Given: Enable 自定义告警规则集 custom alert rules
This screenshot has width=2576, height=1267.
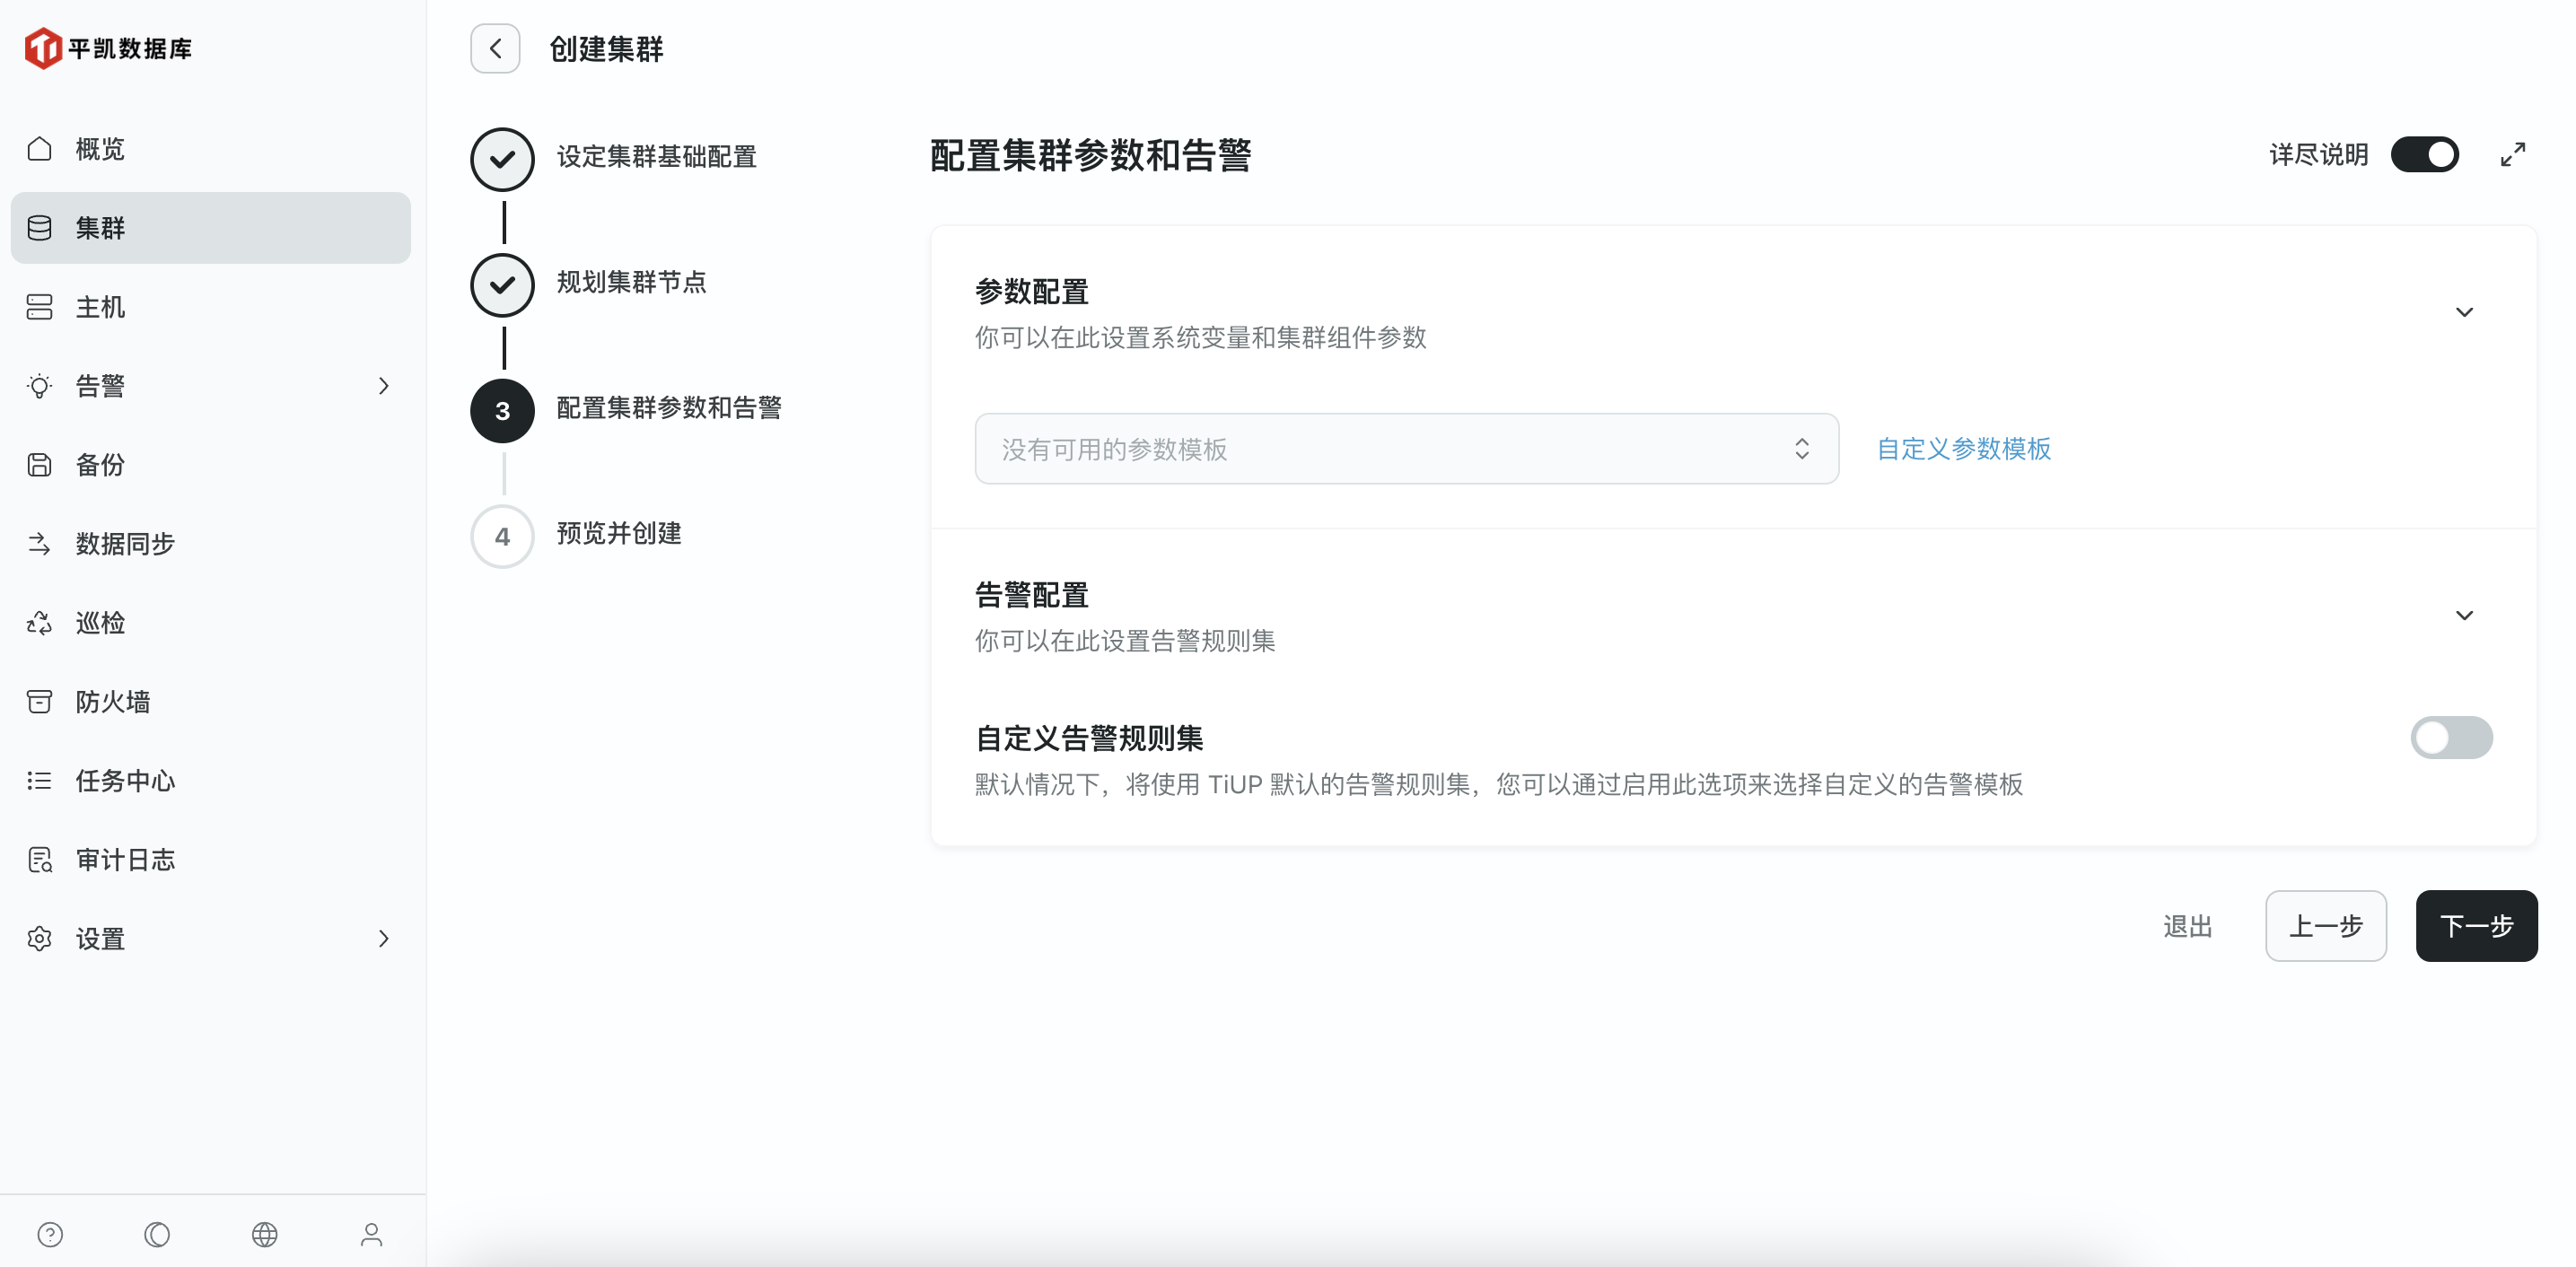Looking at the screenshot, I should coord(2452,737).
